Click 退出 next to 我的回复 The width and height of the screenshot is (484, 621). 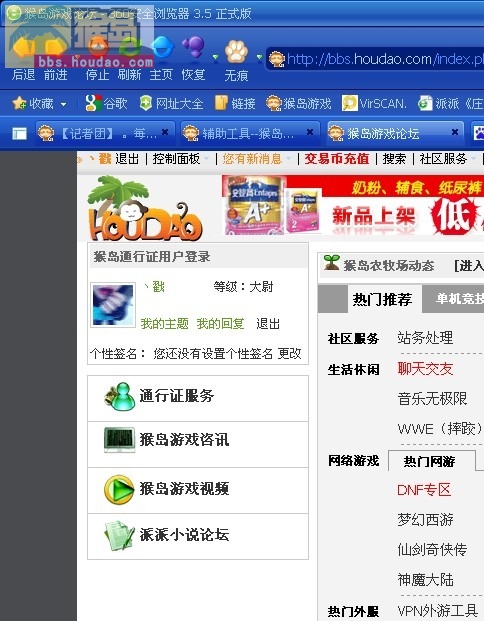[268, 324]
